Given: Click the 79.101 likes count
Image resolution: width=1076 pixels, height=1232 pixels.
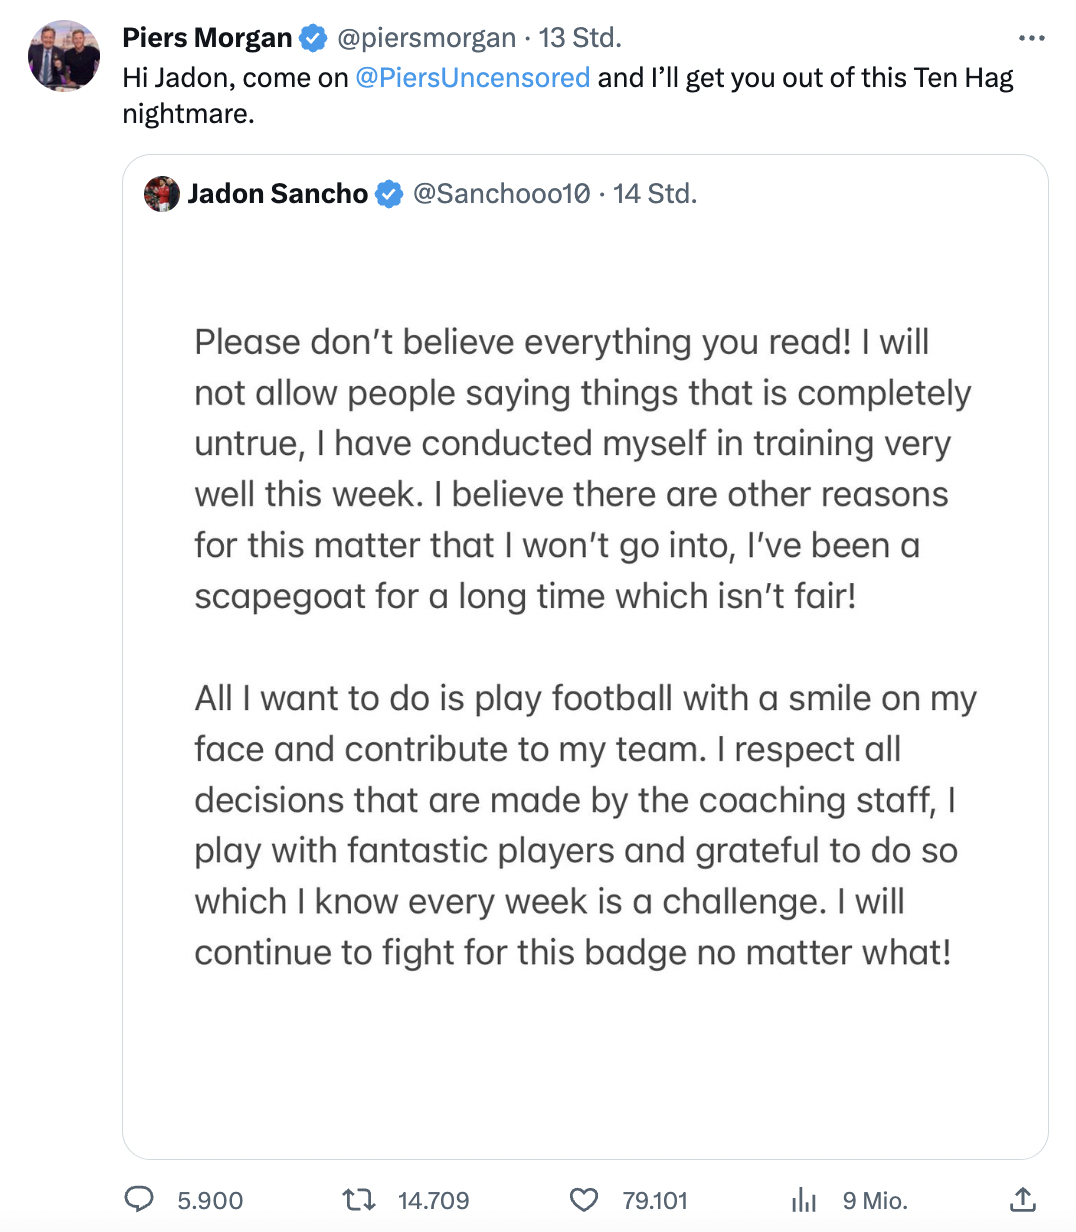Looking at the screenshot, I should click(655, 1200).
